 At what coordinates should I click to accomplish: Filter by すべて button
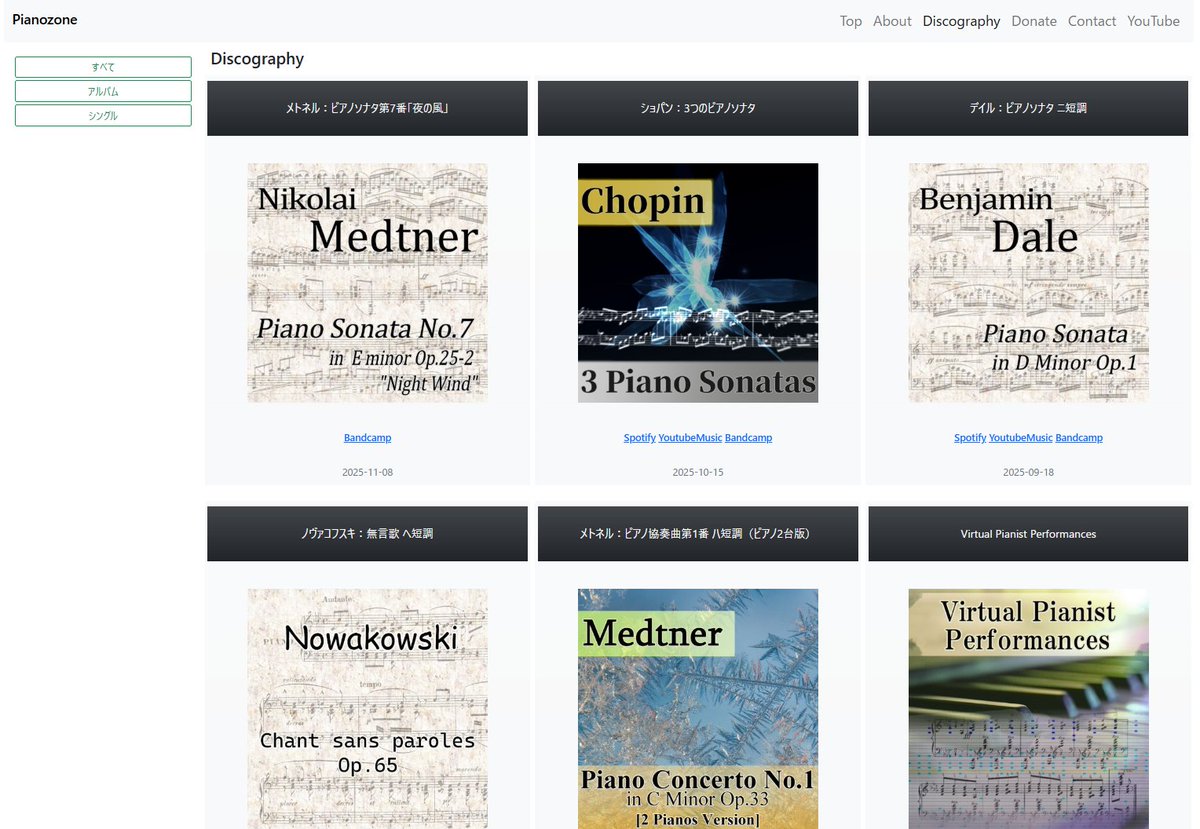103,67
